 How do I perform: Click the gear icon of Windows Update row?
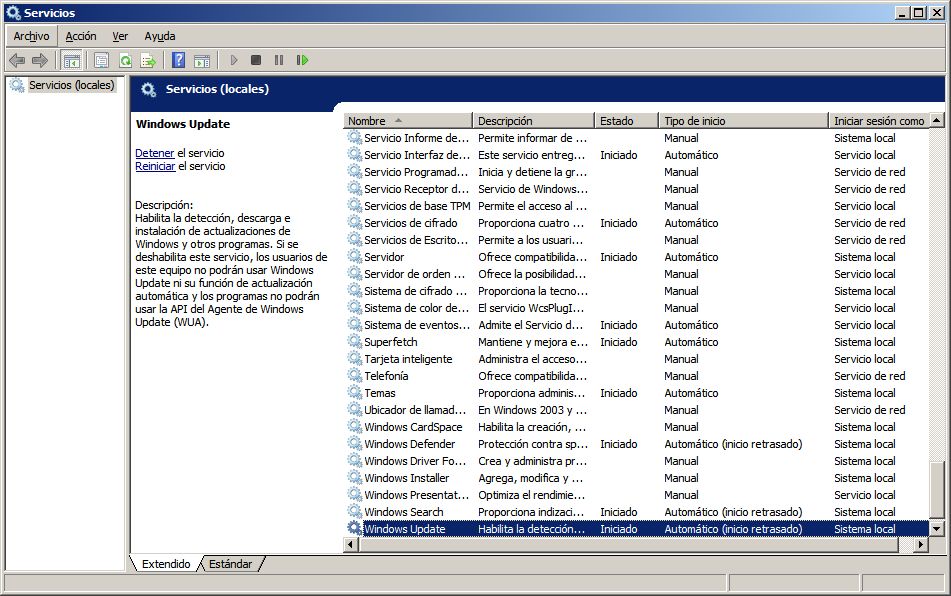(x=354, y=528)
